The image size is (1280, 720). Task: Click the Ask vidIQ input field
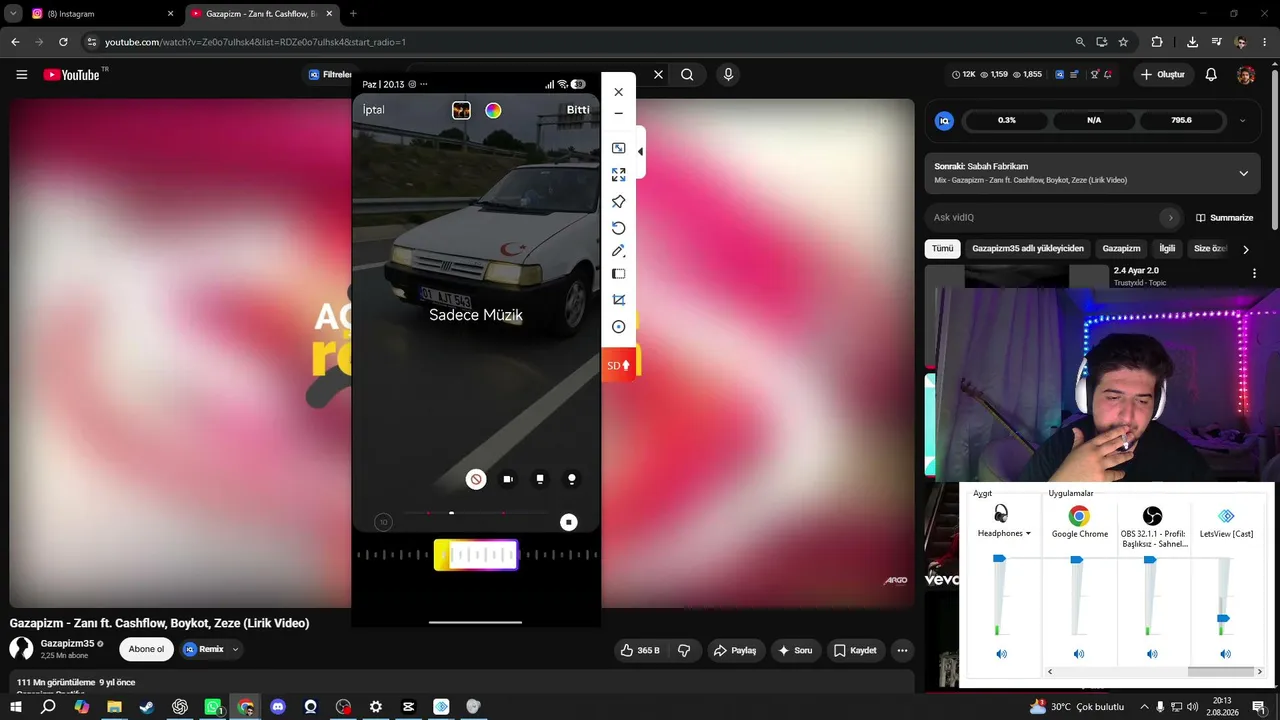click(x=1056, y=217)
